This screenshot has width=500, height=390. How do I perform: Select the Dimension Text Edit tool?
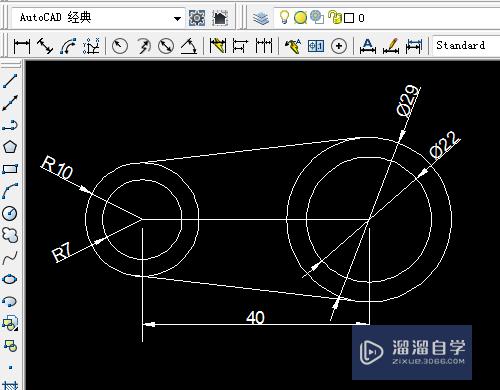pos(391,46)
